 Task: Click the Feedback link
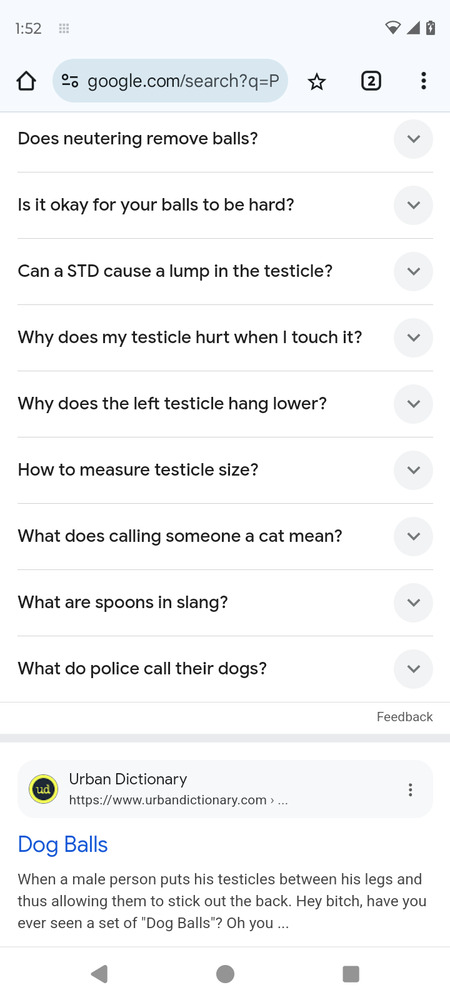(x=405, y=717)
